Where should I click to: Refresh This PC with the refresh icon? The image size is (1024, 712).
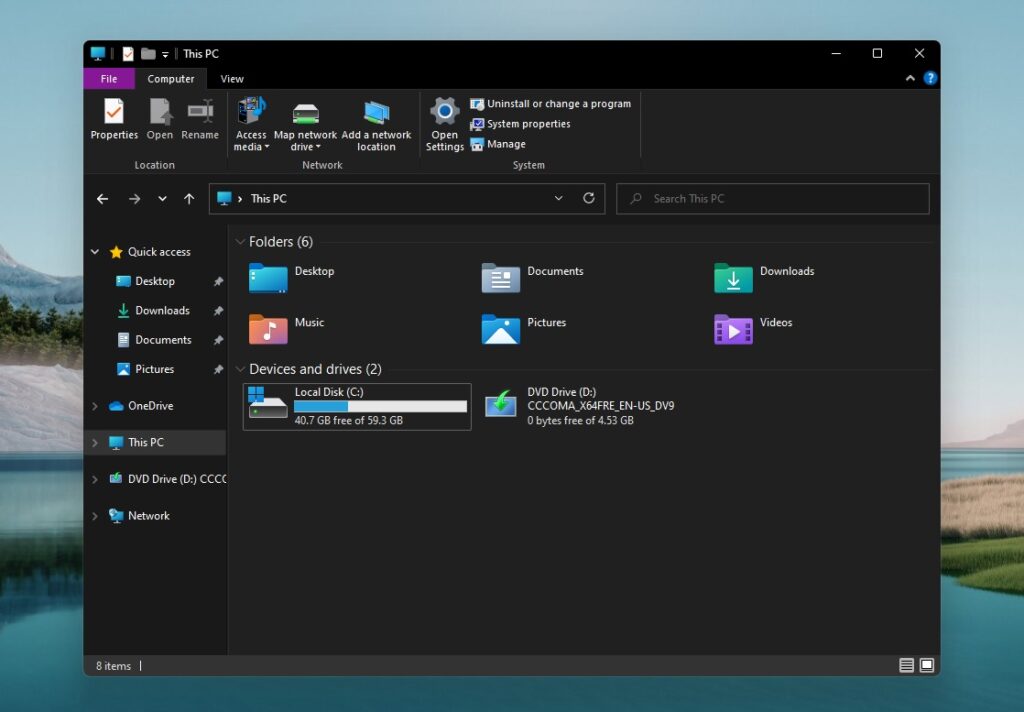589,198
